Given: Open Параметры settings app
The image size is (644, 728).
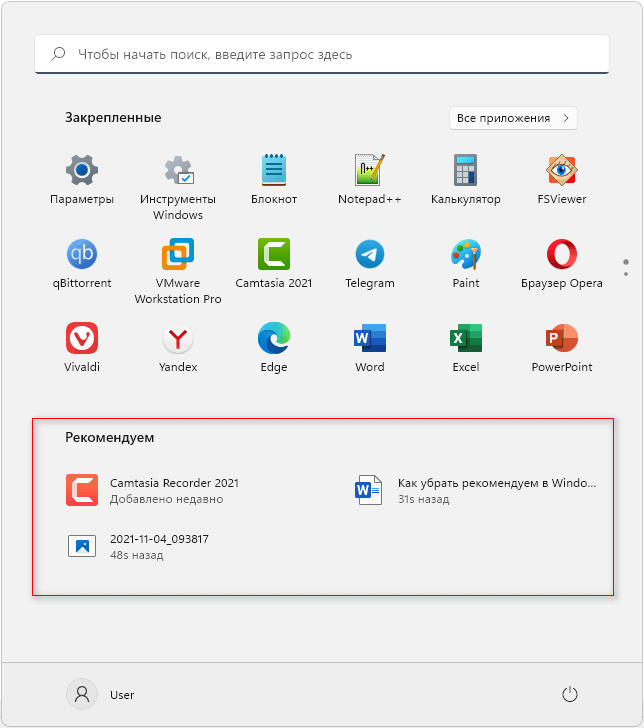Looking at the screenshot, I should (82, 180).
